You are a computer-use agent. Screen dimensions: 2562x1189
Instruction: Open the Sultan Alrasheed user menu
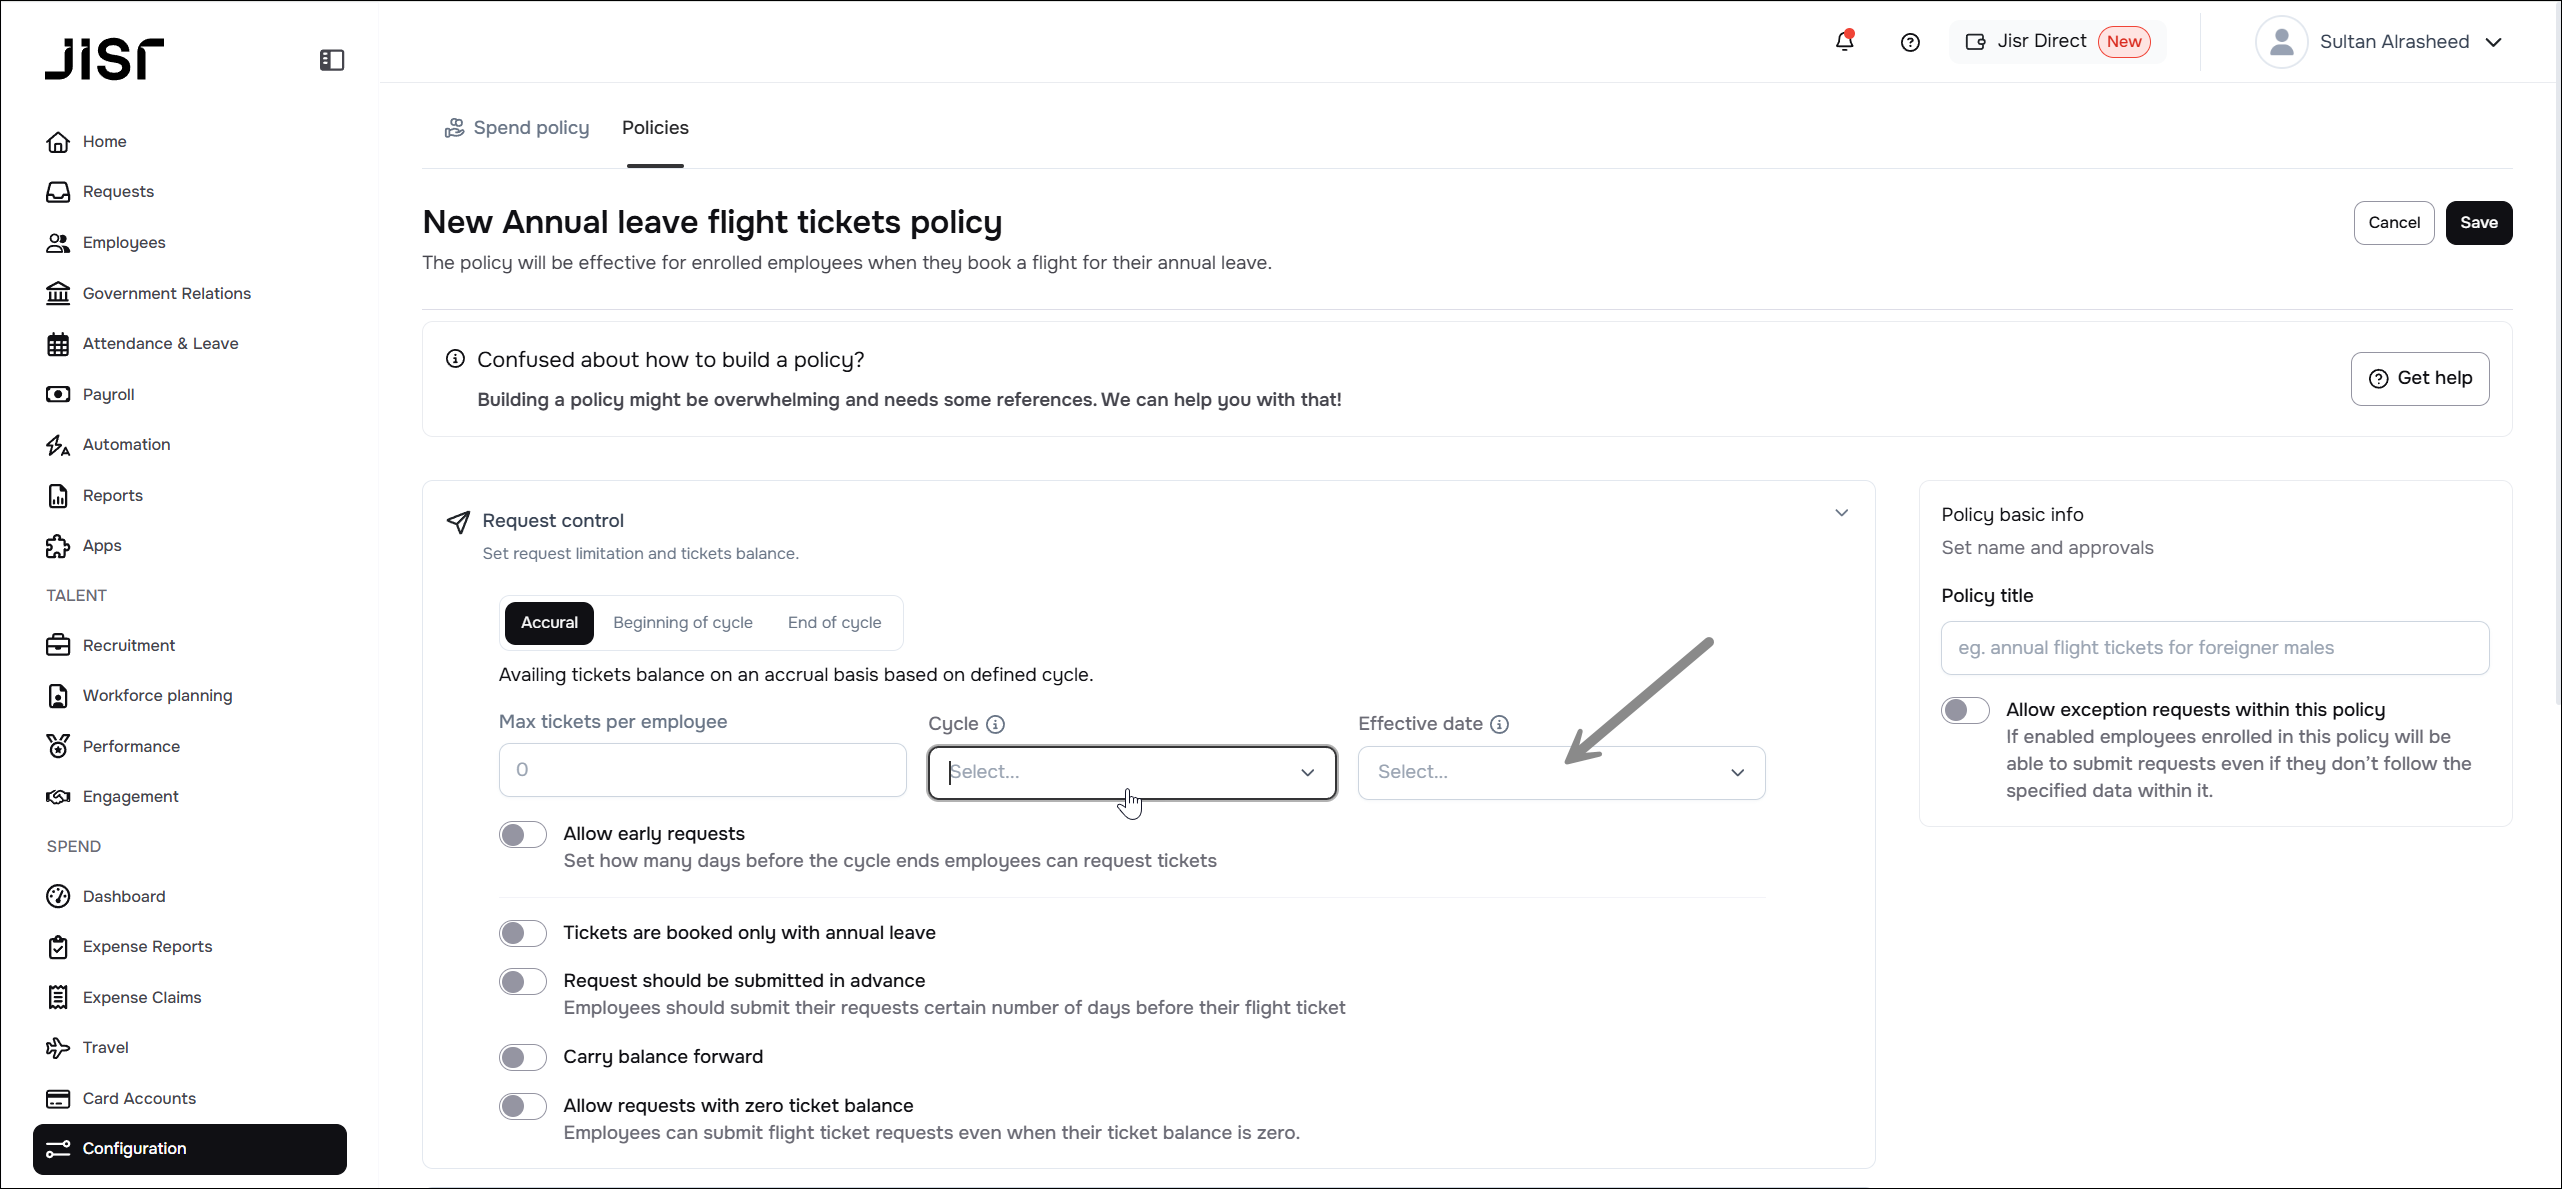click(x=2380, y=42)
